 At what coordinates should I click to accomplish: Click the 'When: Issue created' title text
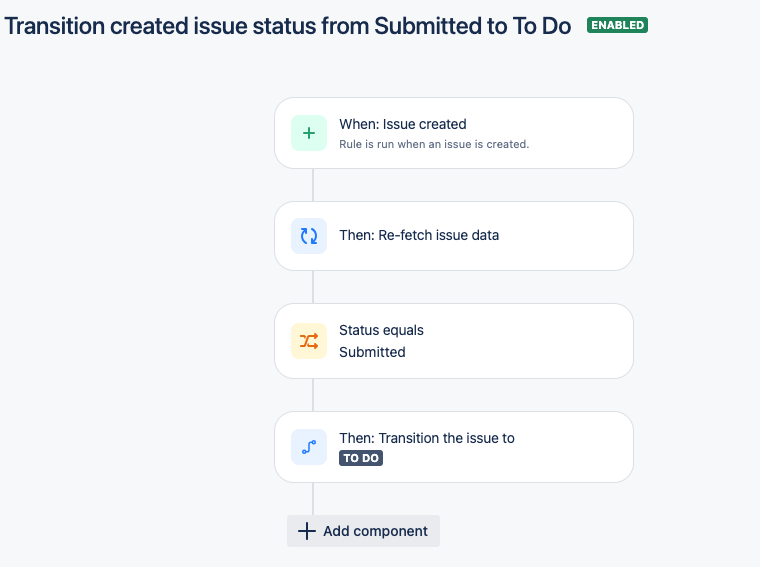click(403, 124)
